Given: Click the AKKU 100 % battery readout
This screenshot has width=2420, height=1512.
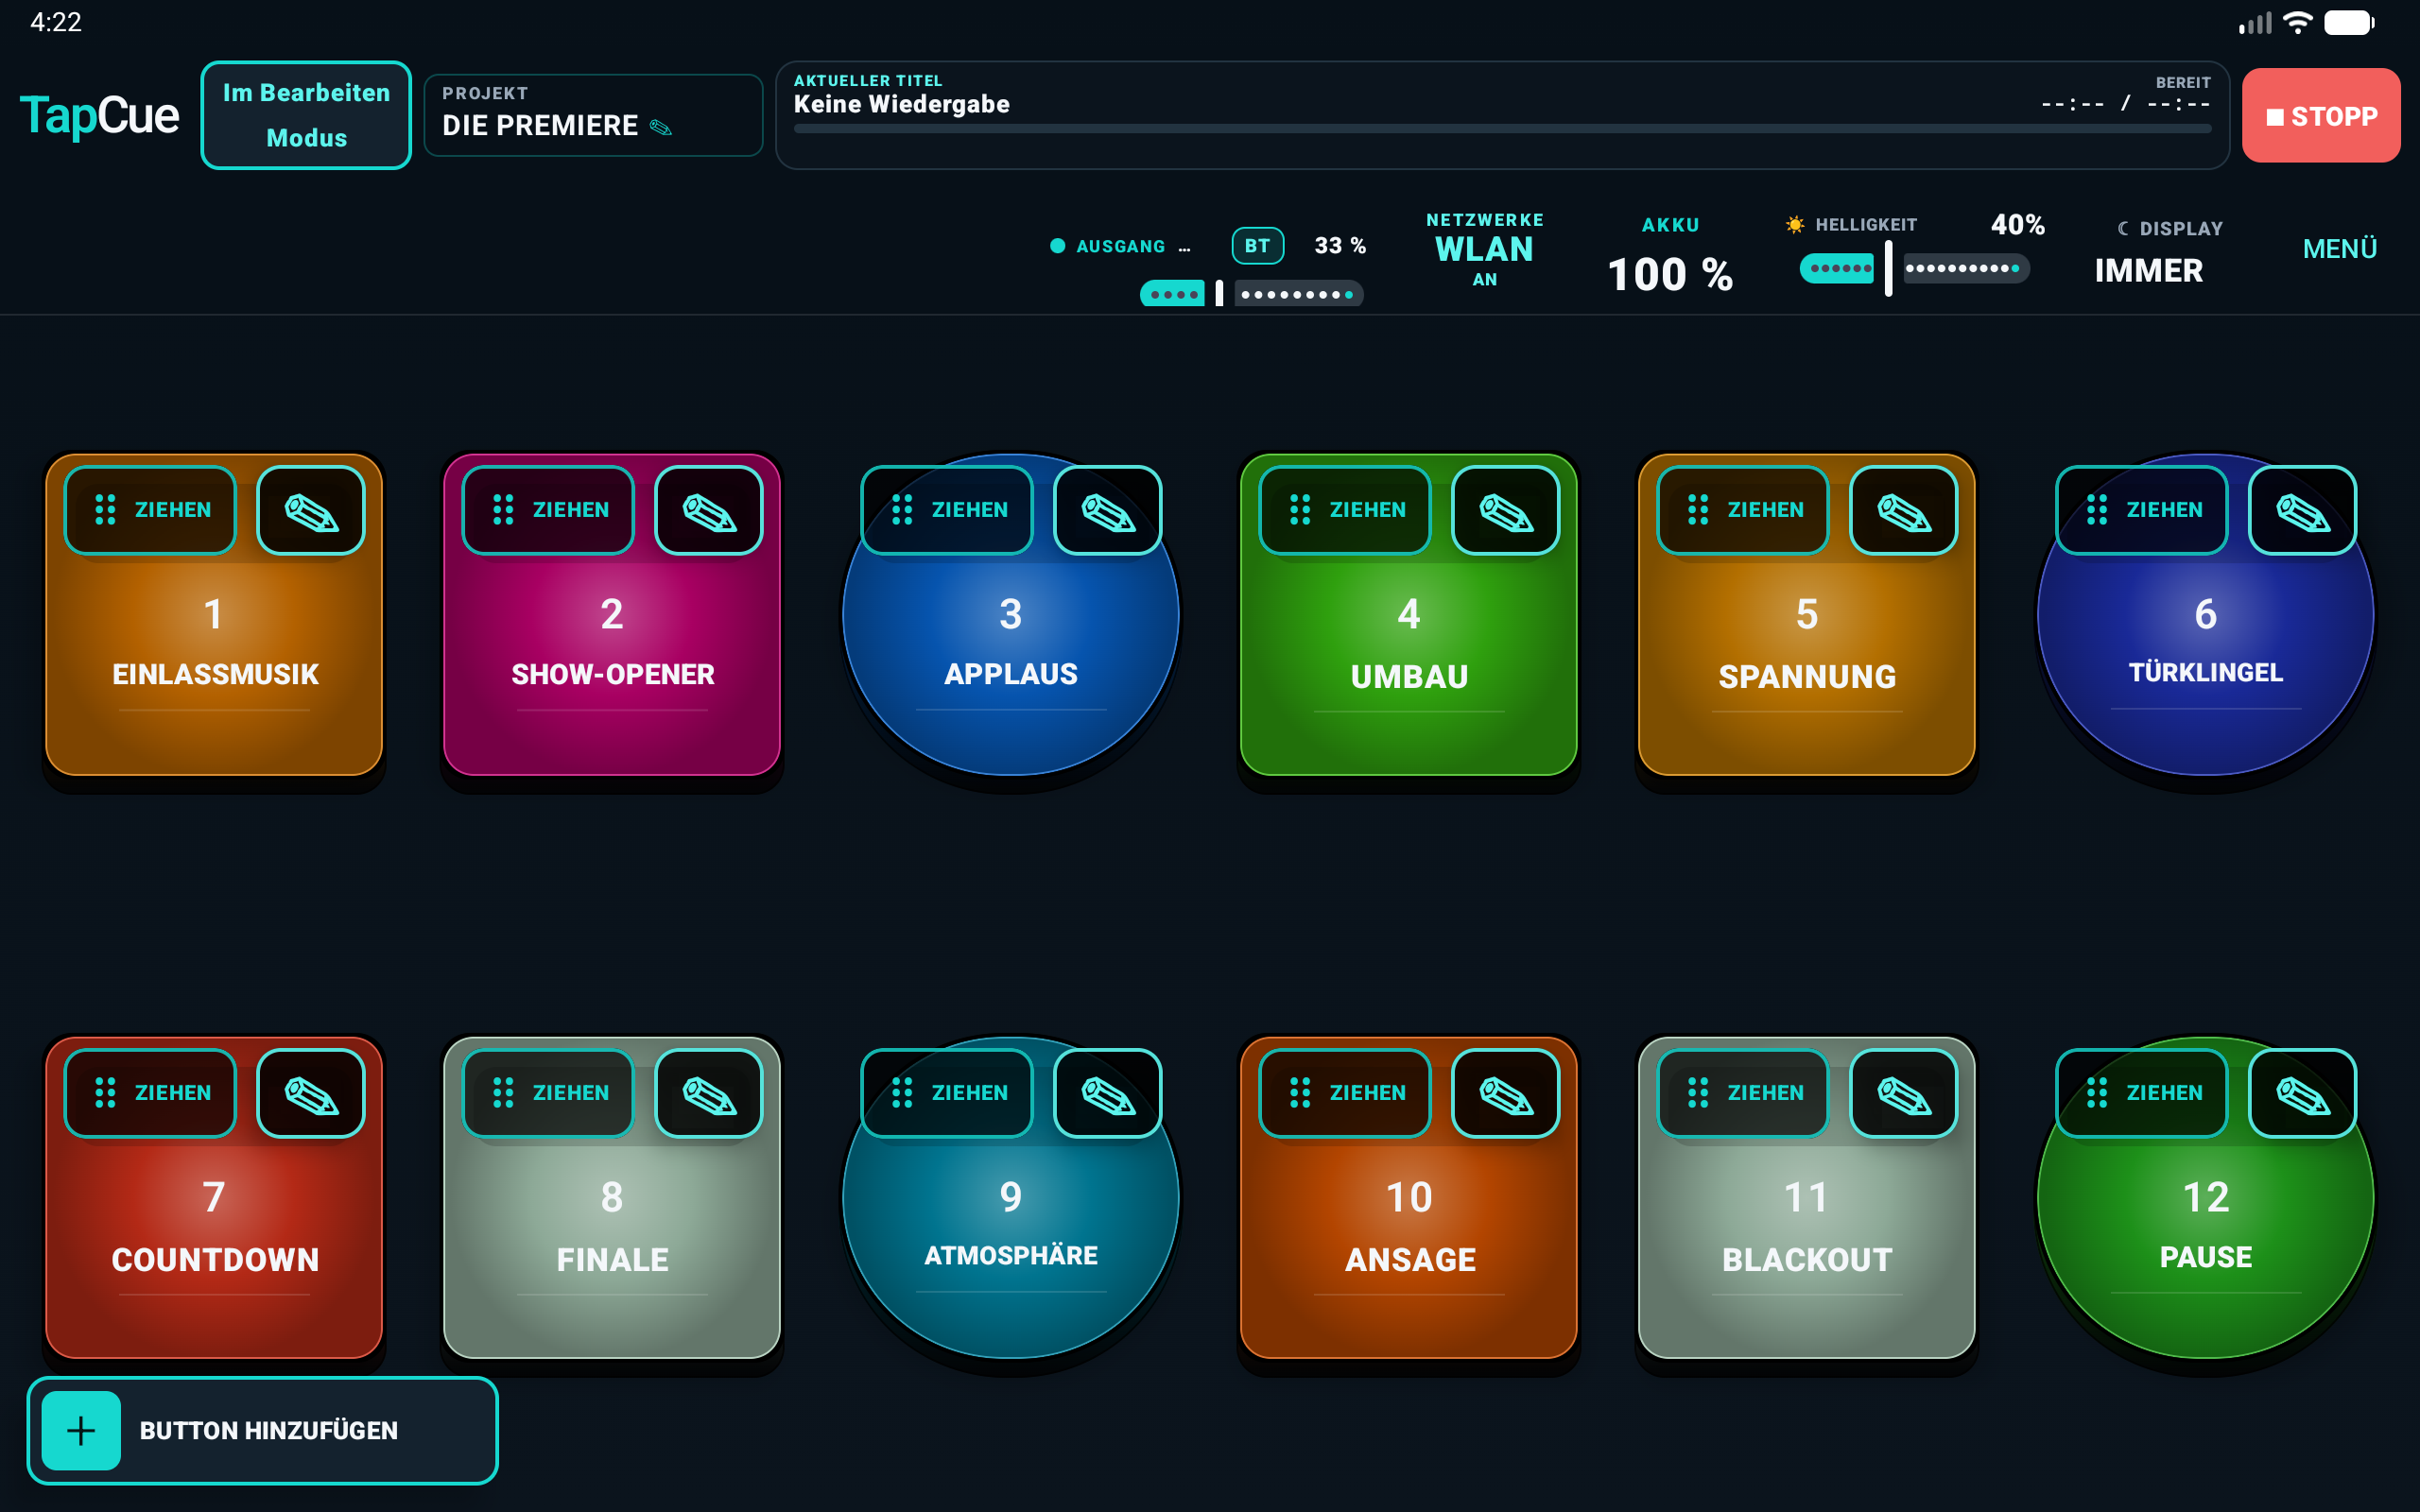Looking at the screenshot, I should [1670, 256].
